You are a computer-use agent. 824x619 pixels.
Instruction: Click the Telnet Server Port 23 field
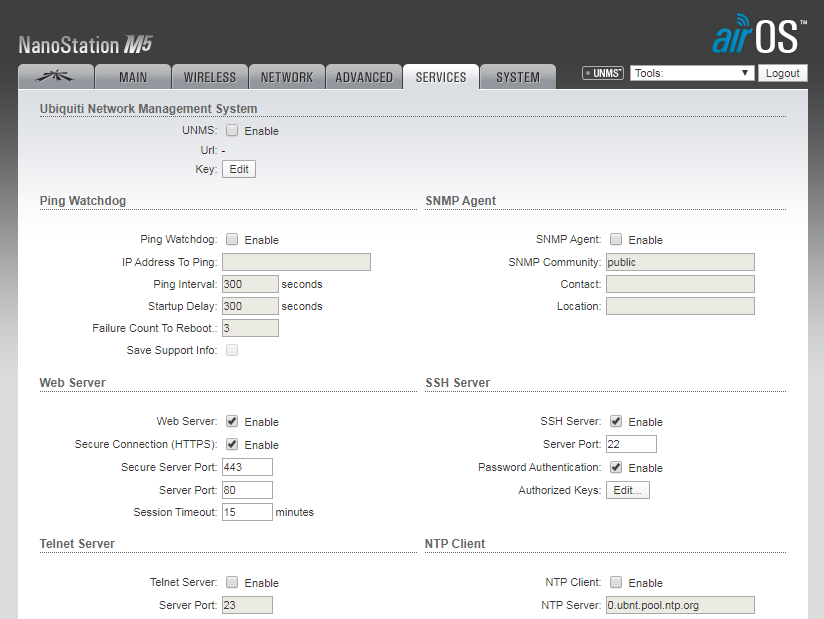pyautogui.click(x=248, y=605)
